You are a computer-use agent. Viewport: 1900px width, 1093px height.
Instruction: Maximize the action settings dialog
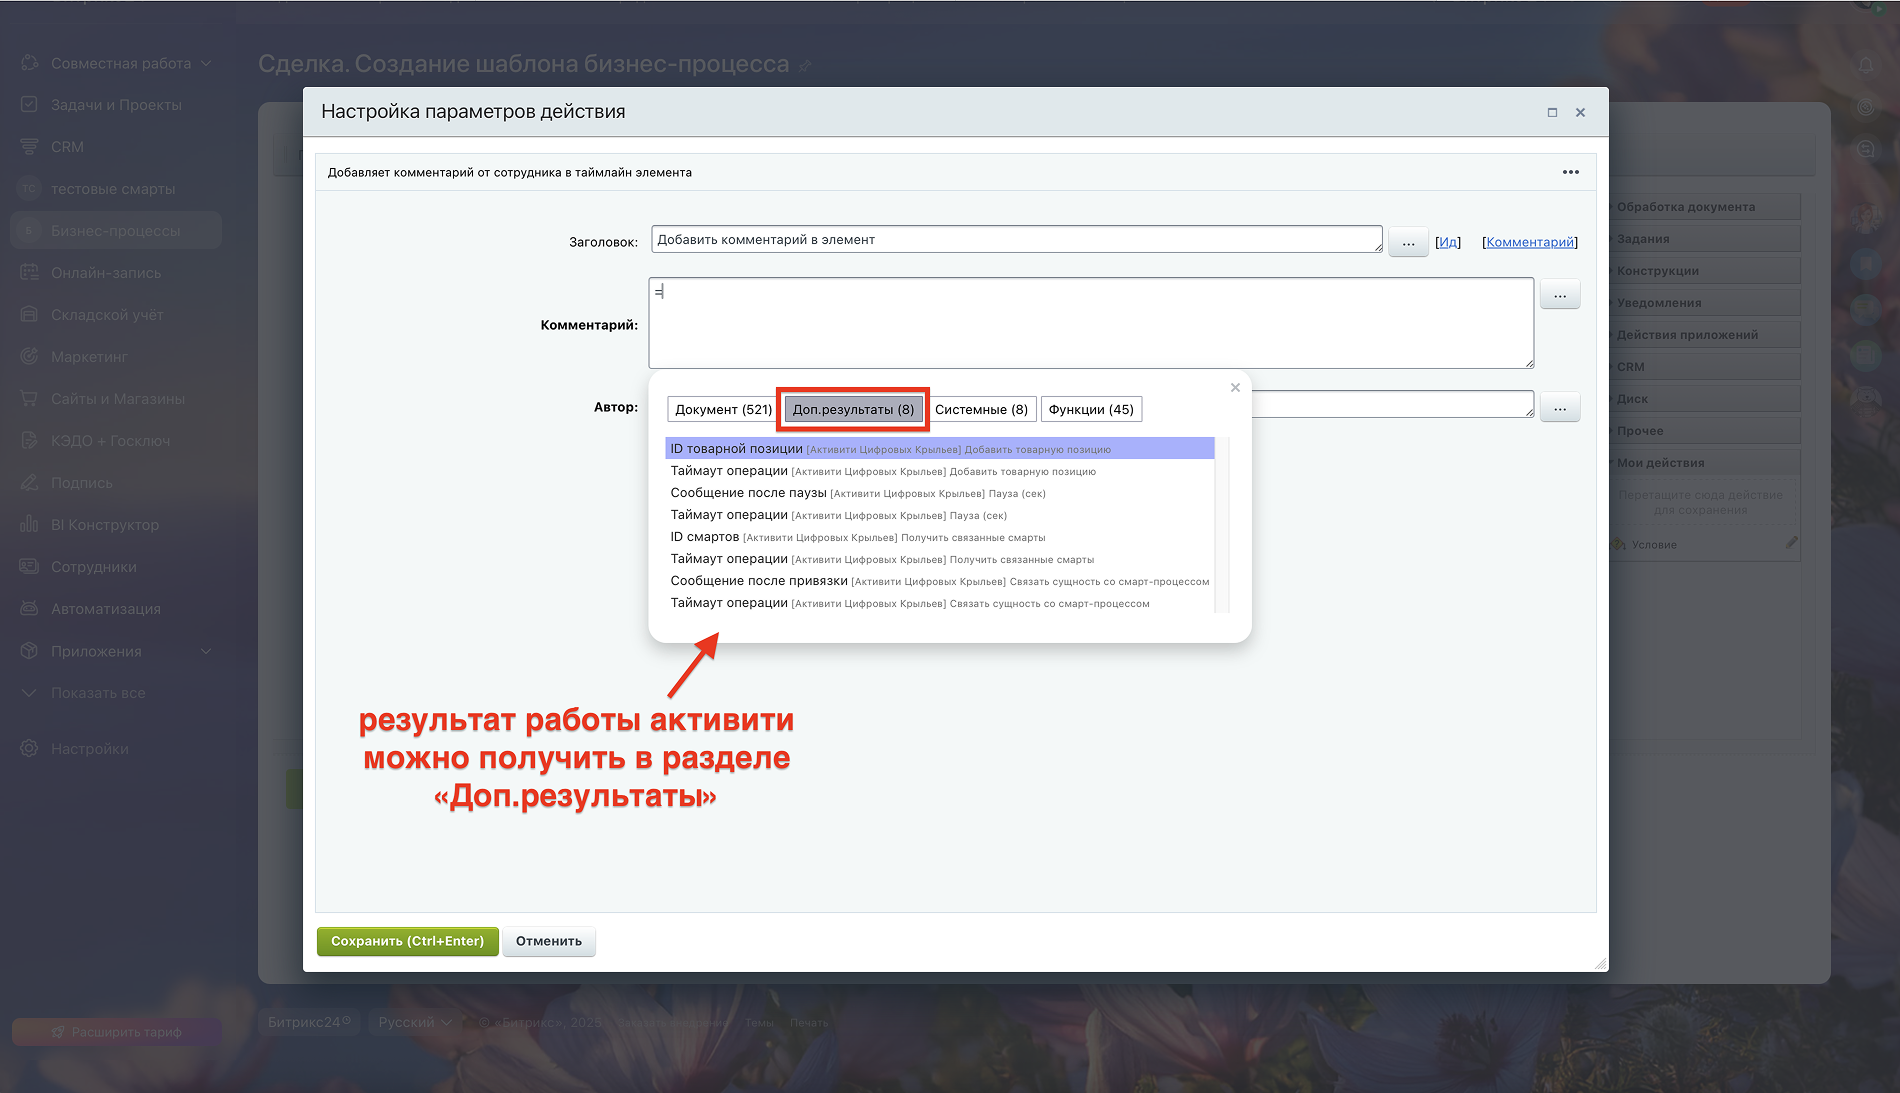pos(1552,112)
